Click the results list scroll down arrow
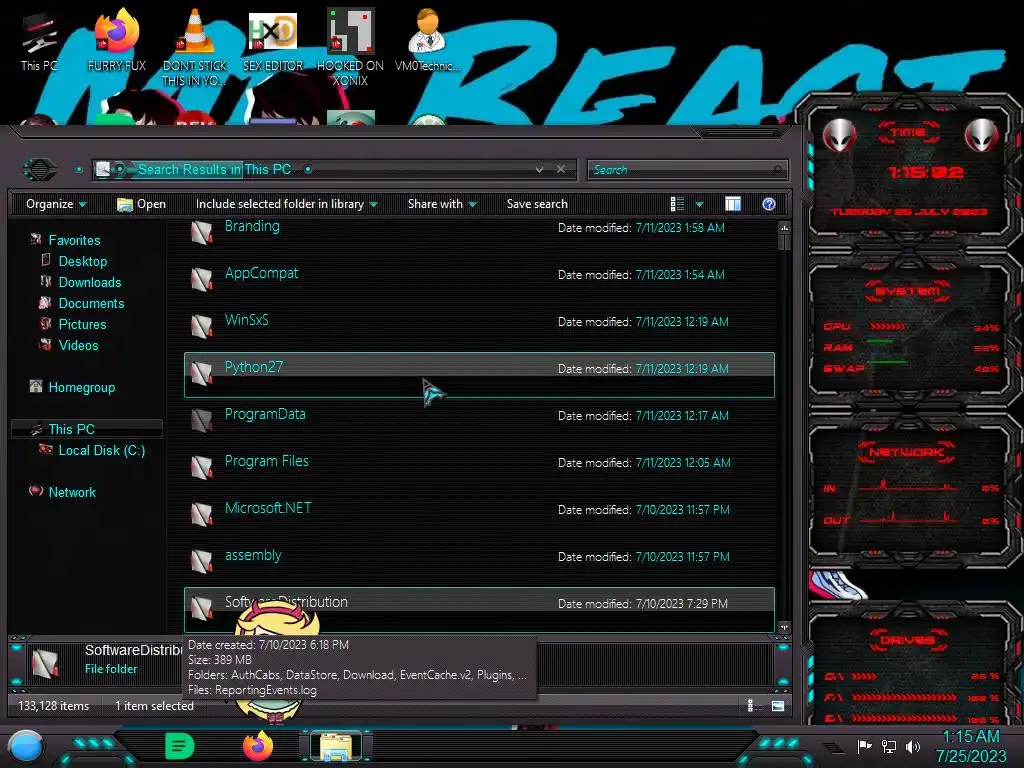 784,628
